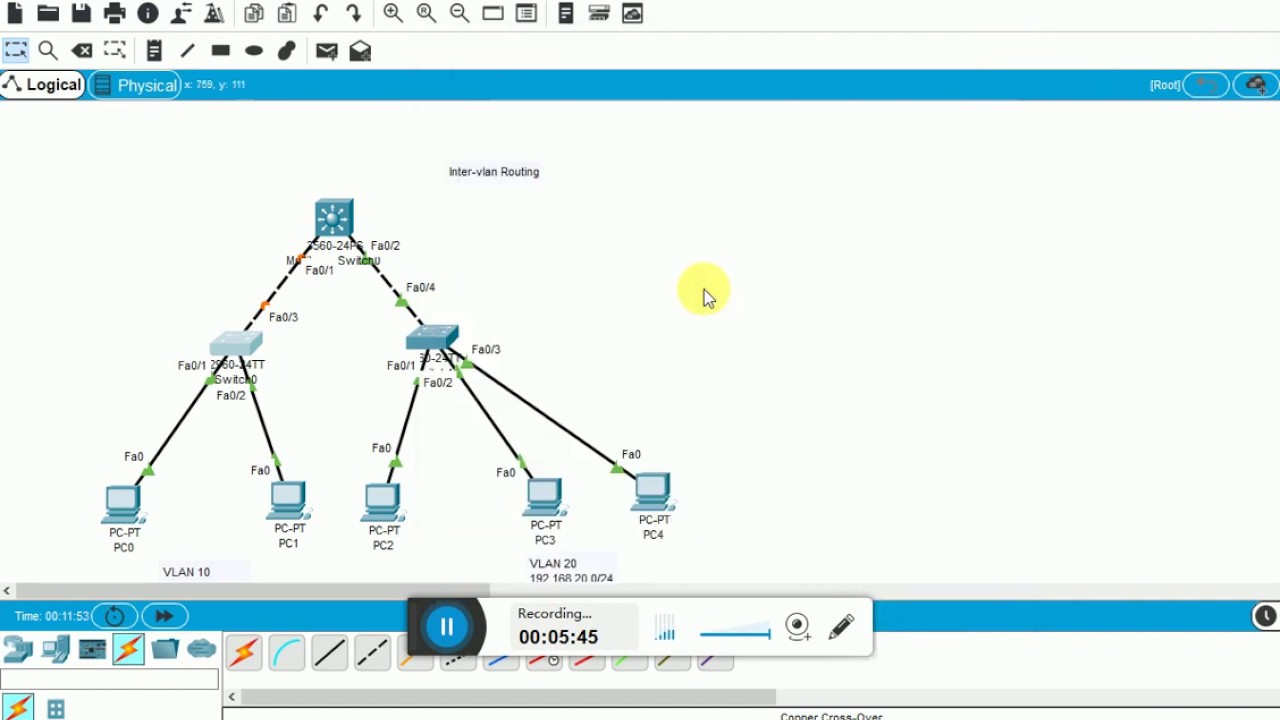Activate the Delete tool
Image resolution: width=1280 pixels, height=720 pixels.
(x=82, y=50)
